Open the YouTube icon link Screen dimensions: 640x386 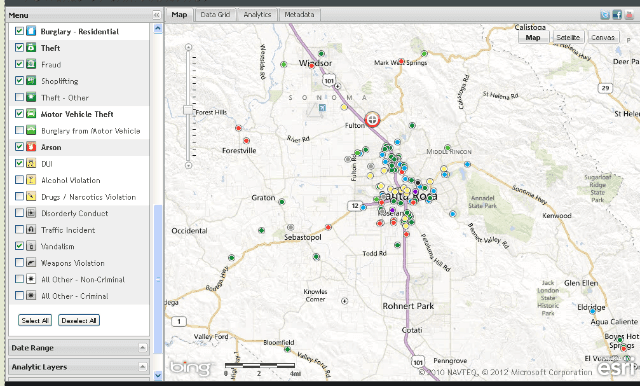(629, 15)
